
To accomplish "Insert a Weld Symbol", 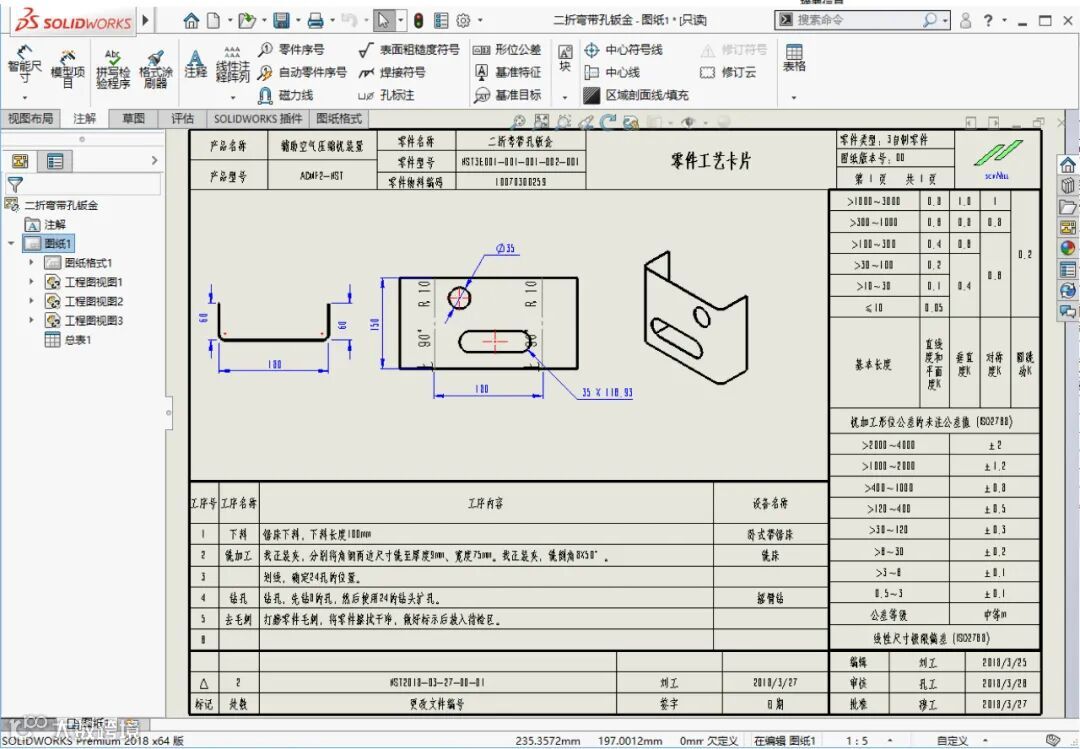I will (x=392, y=72).
